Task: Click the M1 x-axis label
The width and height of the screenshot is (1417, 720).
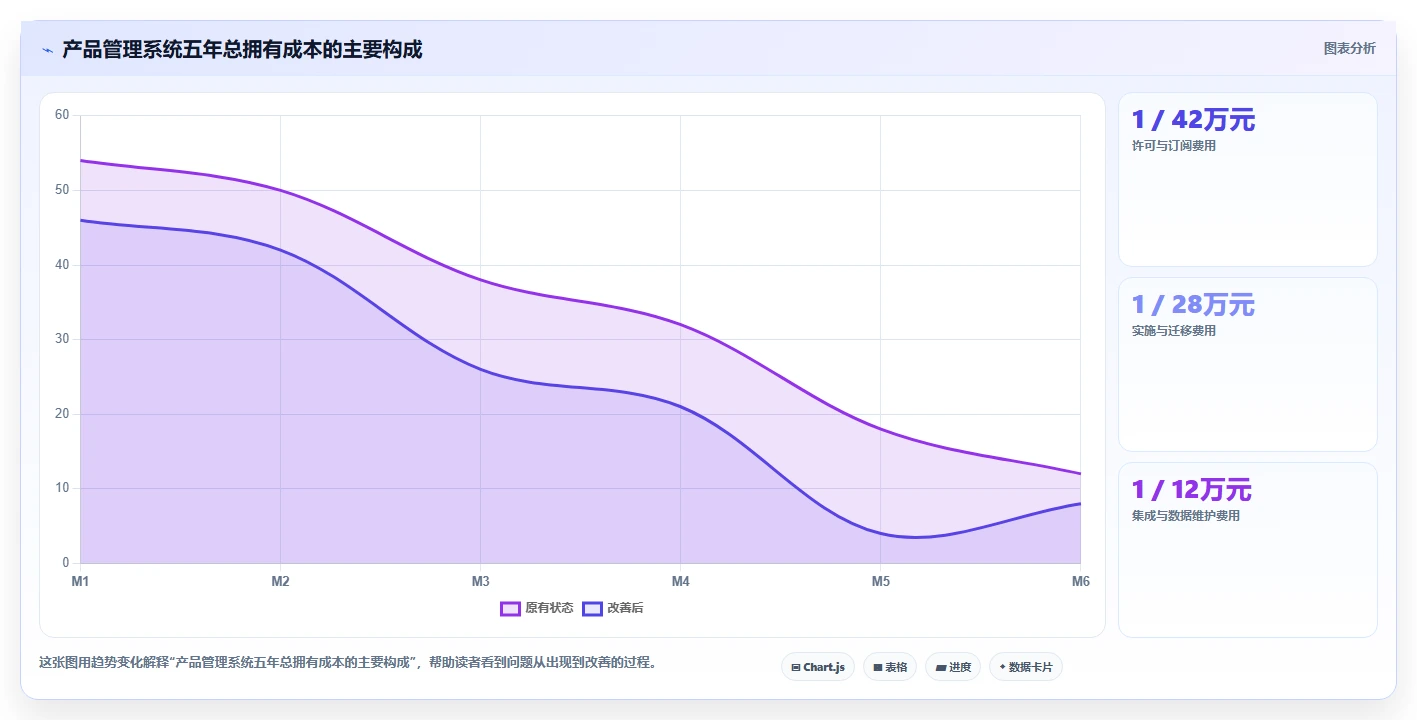Action: pyautogui.click(x=80, y=581)
